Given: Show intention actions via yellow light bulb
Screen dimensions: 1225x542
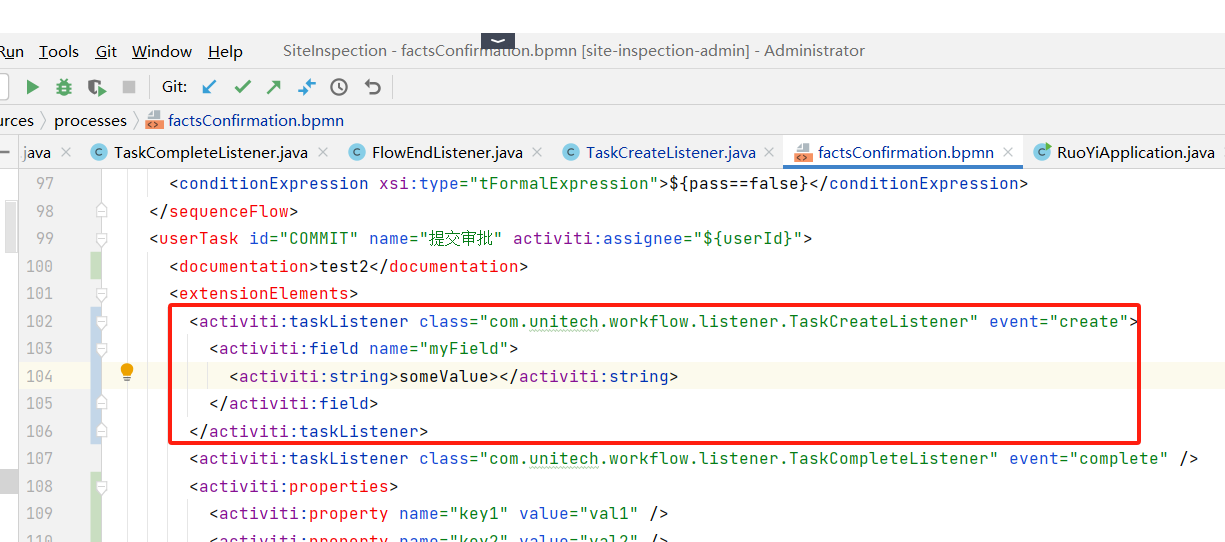Looking at the screenshot, I should point(127,372).
